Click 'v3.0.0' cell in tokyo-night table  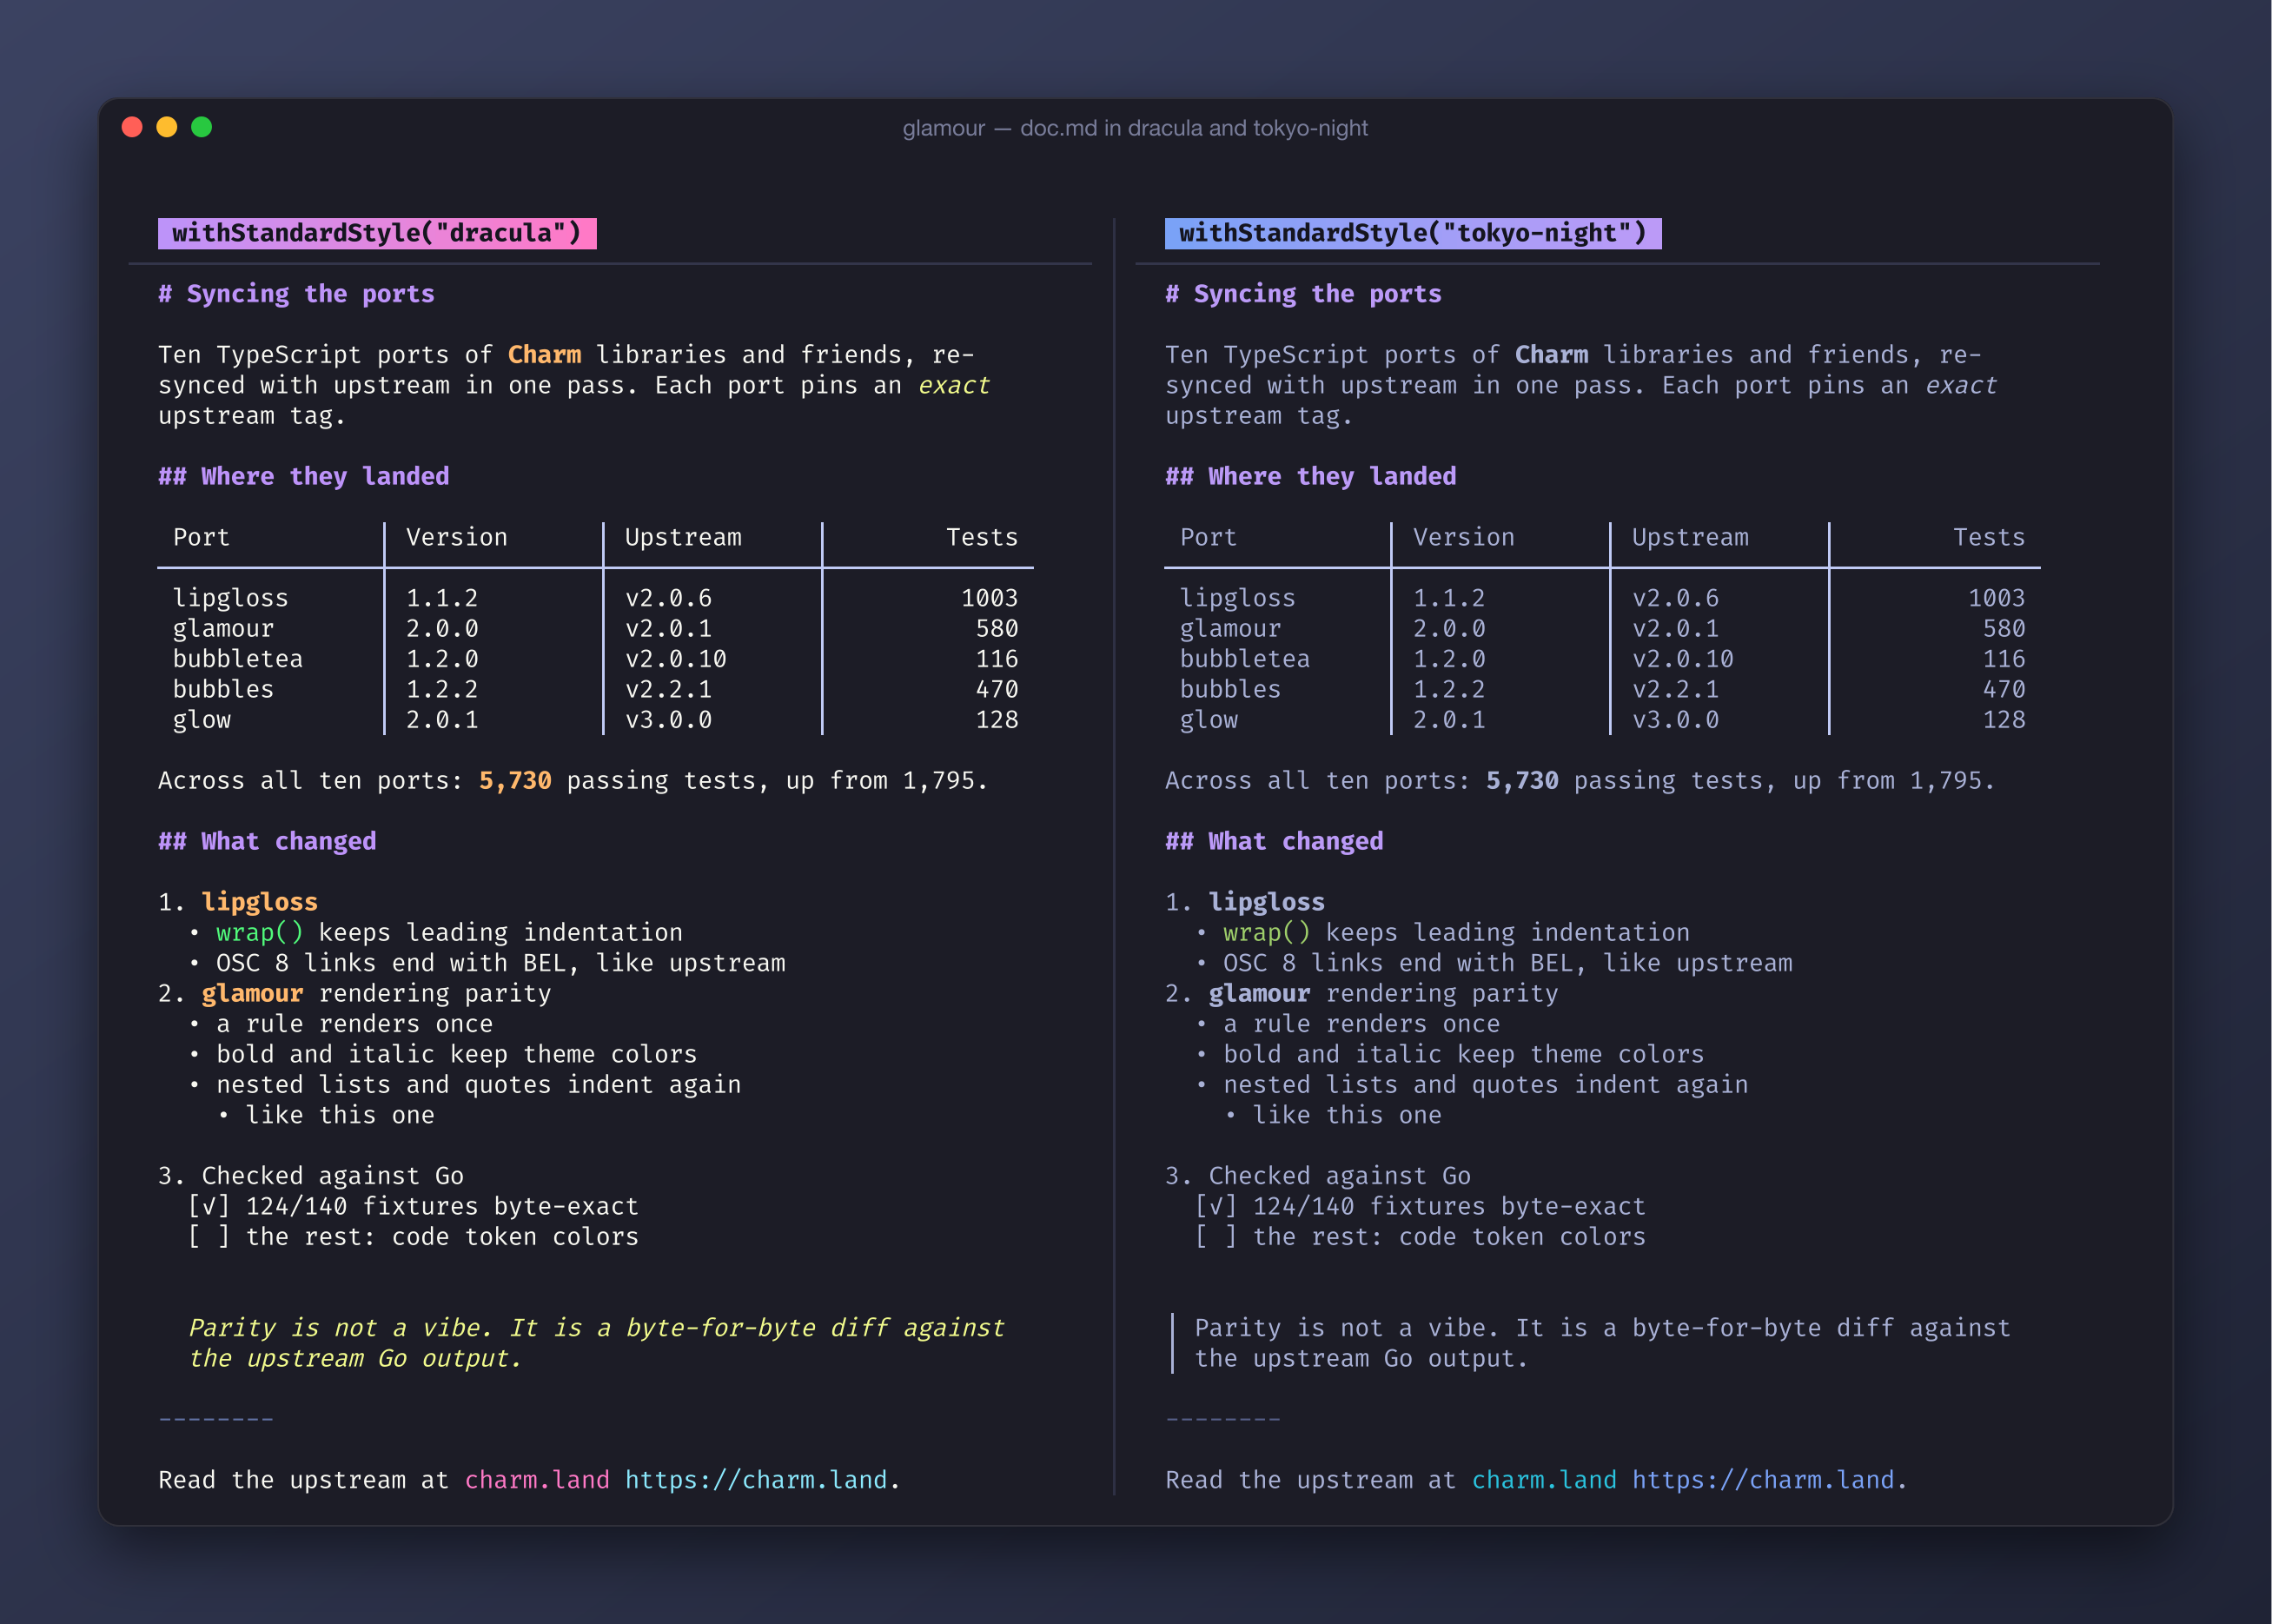pos(1676,720)
